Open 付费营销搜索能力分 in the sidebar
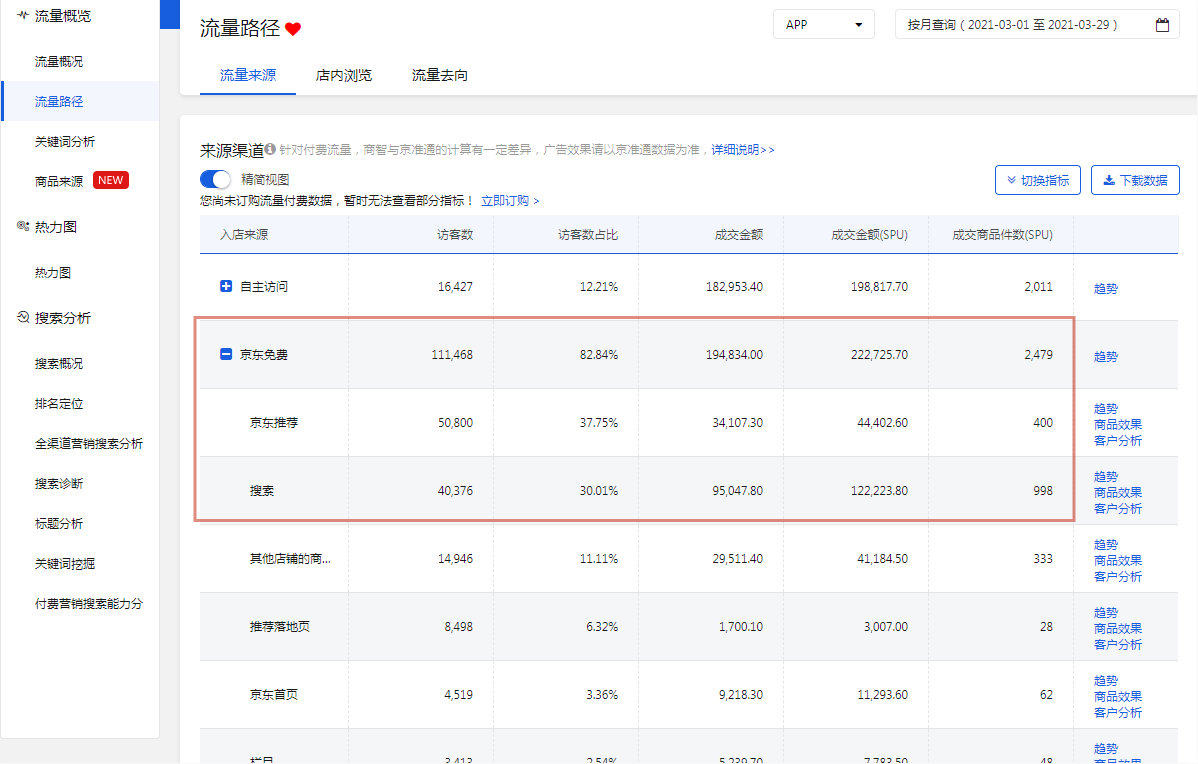Screen dimensions: 1198x764 [89, 604]
